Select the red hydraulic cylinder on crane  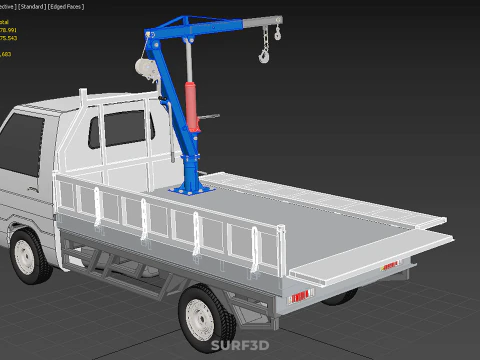tap(191, 107)
